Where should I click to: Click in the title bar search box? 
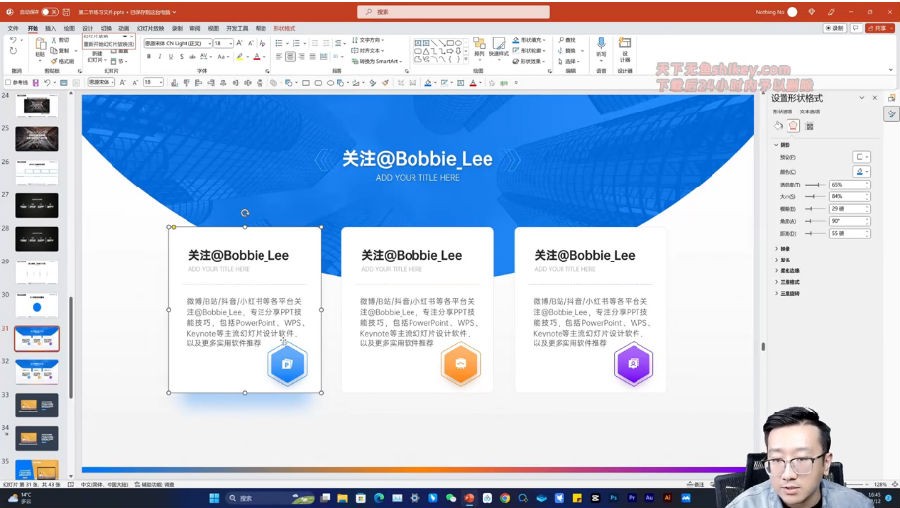453,11
